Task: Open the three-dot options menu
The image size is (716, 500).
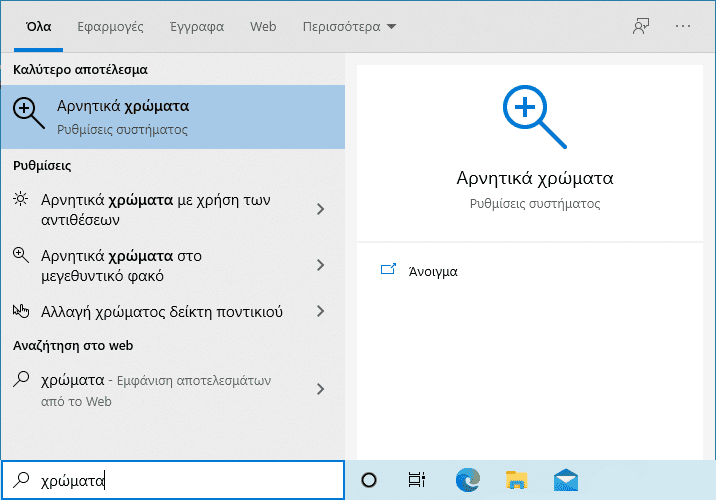Action: 683,26
